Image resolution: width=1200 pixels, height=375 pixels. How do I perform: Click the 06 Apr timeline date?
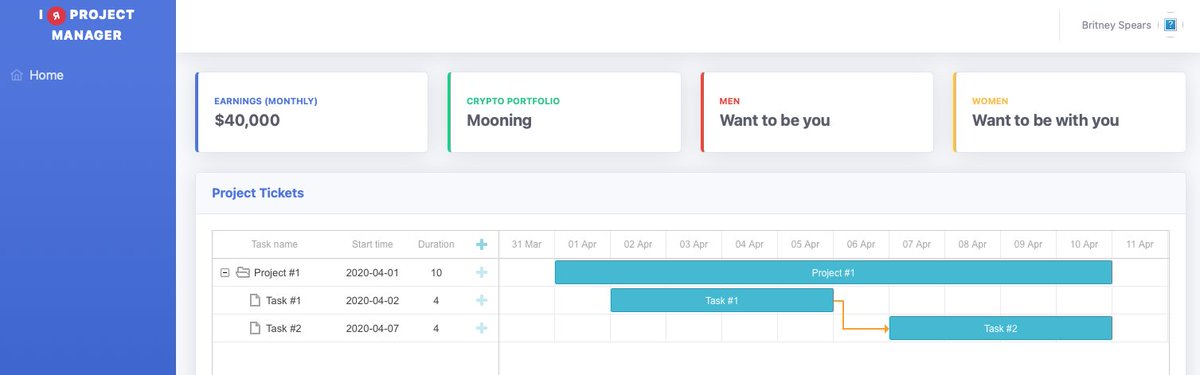coord(861,244)
